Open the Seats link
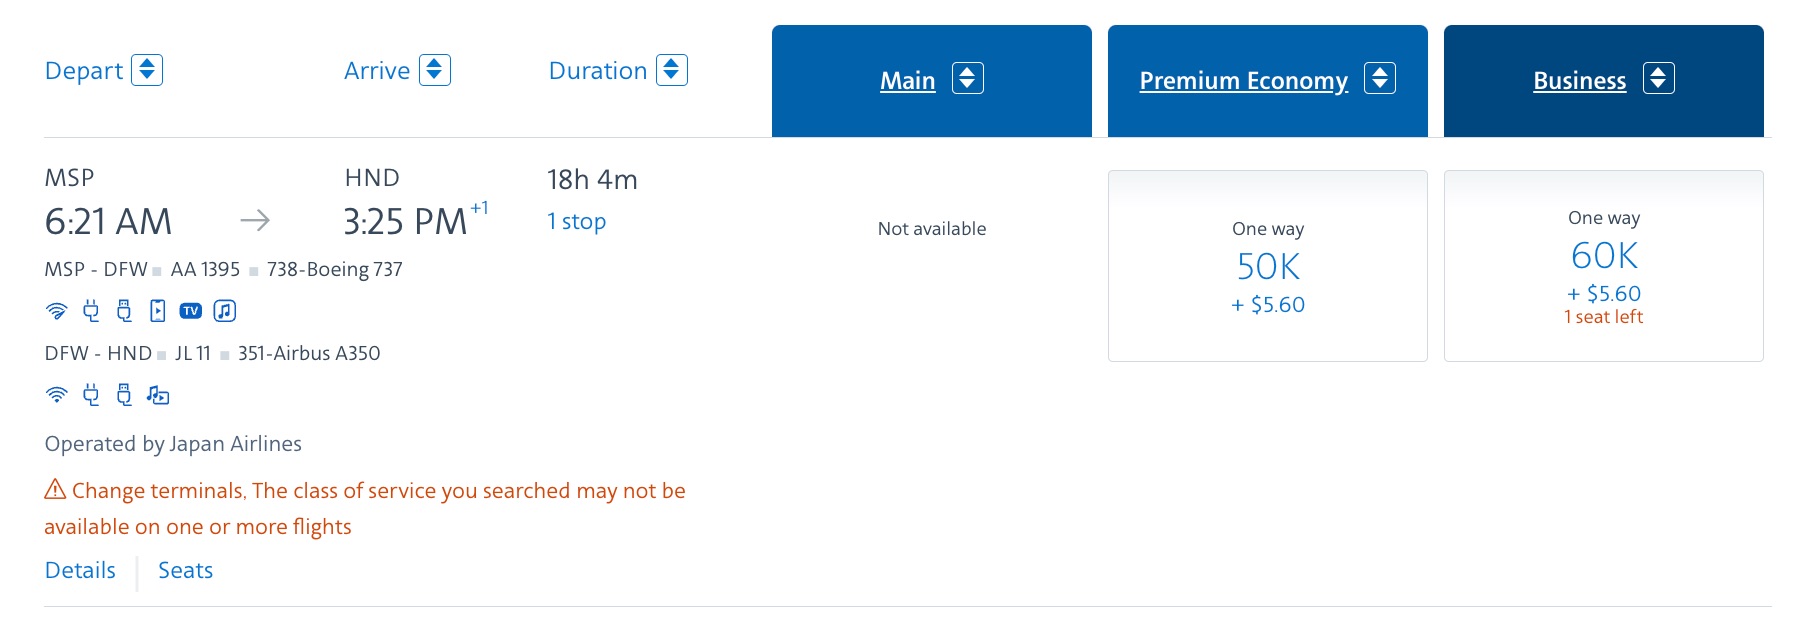1794x622 pixels. (x=185, y=570)
